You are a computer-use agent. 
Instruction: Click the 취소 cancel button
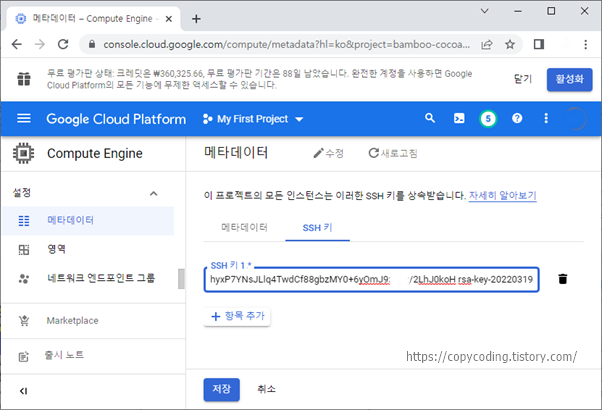(x=266, y=389)
